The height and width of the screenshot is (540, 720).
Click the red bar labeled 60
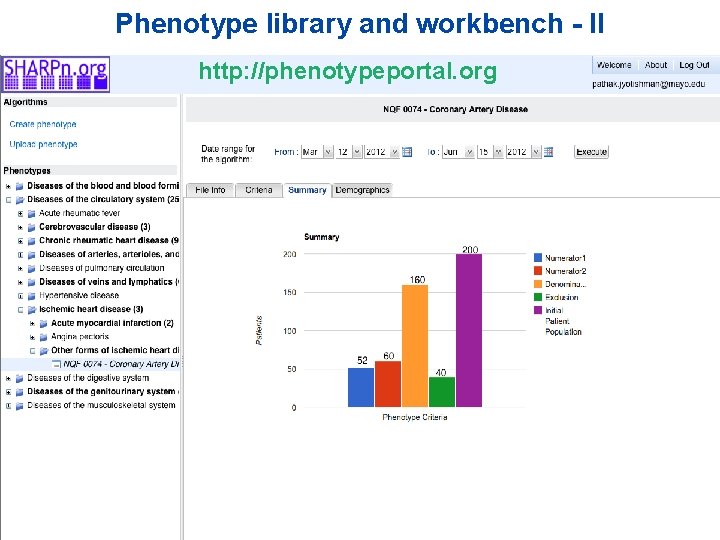388,384
